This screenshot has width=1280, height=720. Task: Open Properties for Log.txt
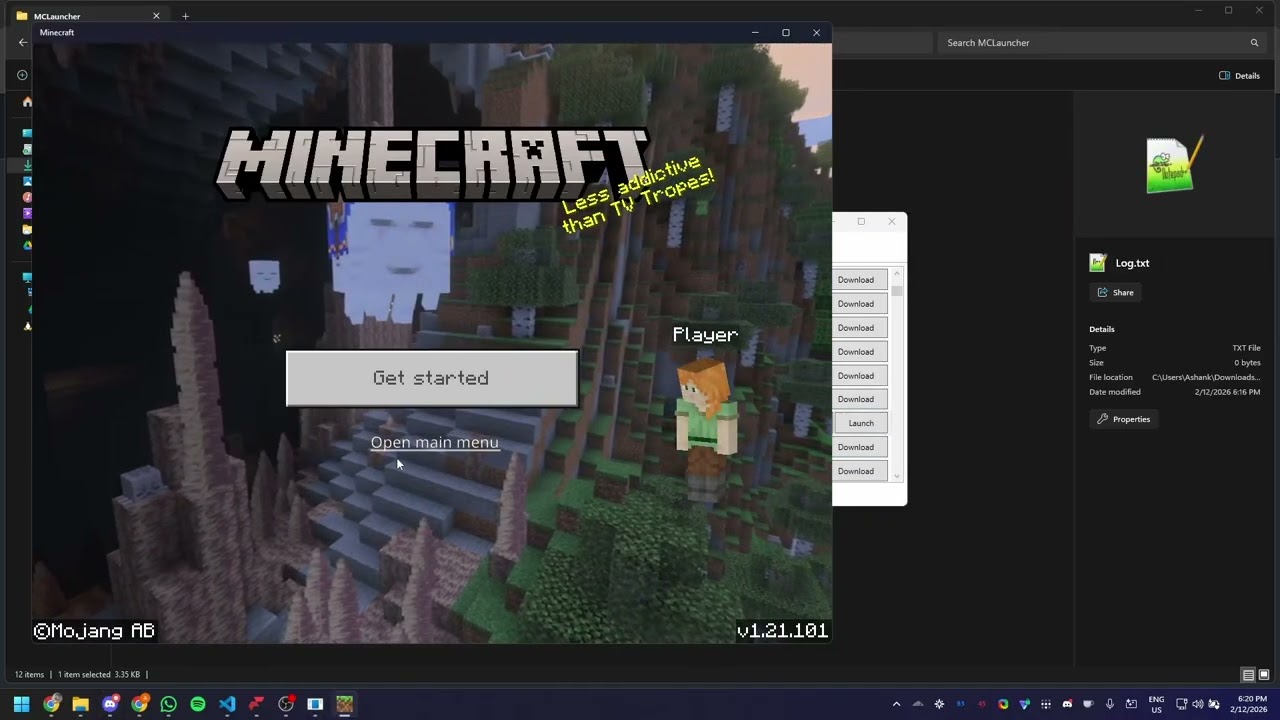point(1124,419)
